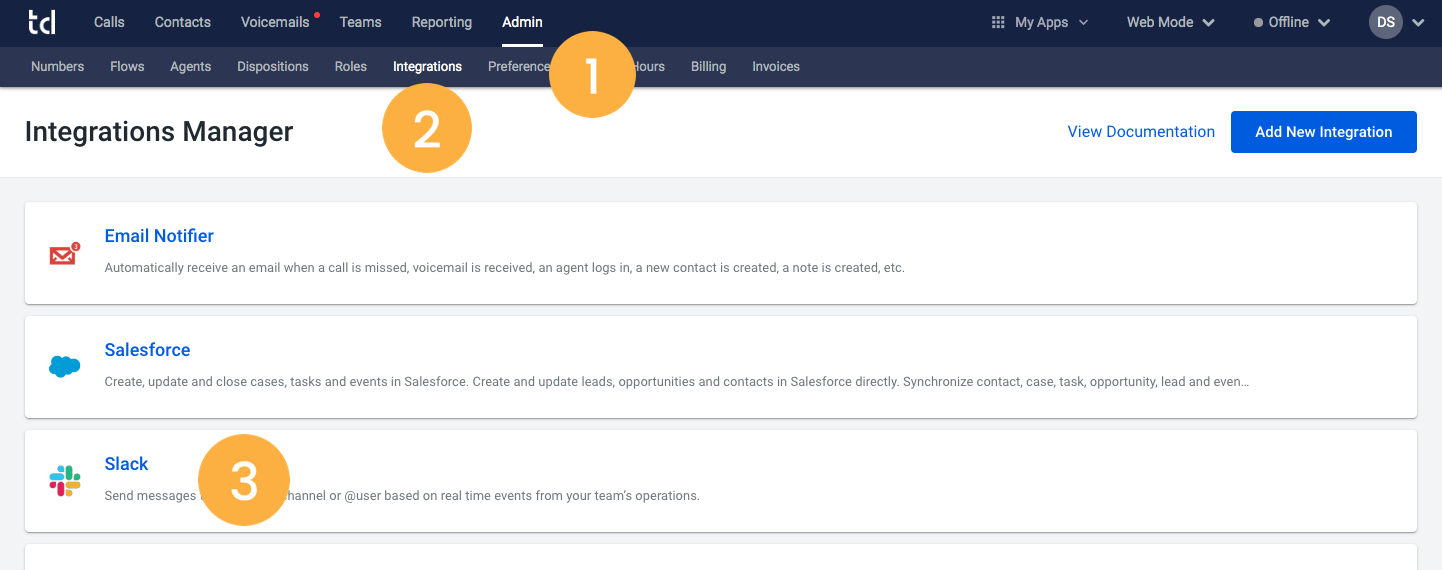
Task: Click the Slack logo icon
Action: click(64, 481)
